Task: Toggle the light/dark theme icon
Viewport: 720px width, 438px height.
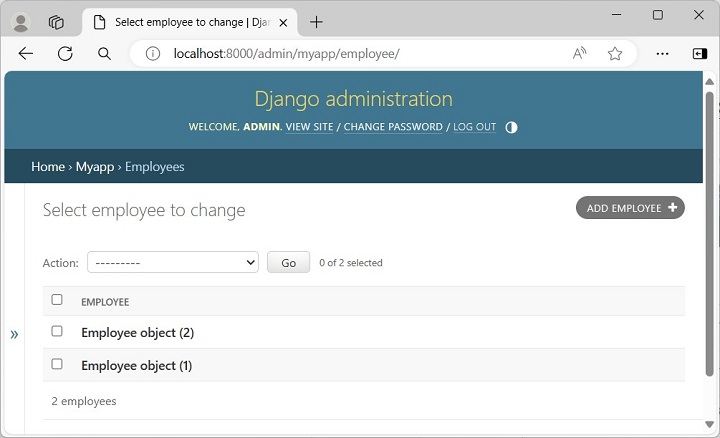Action: (511, 127)
